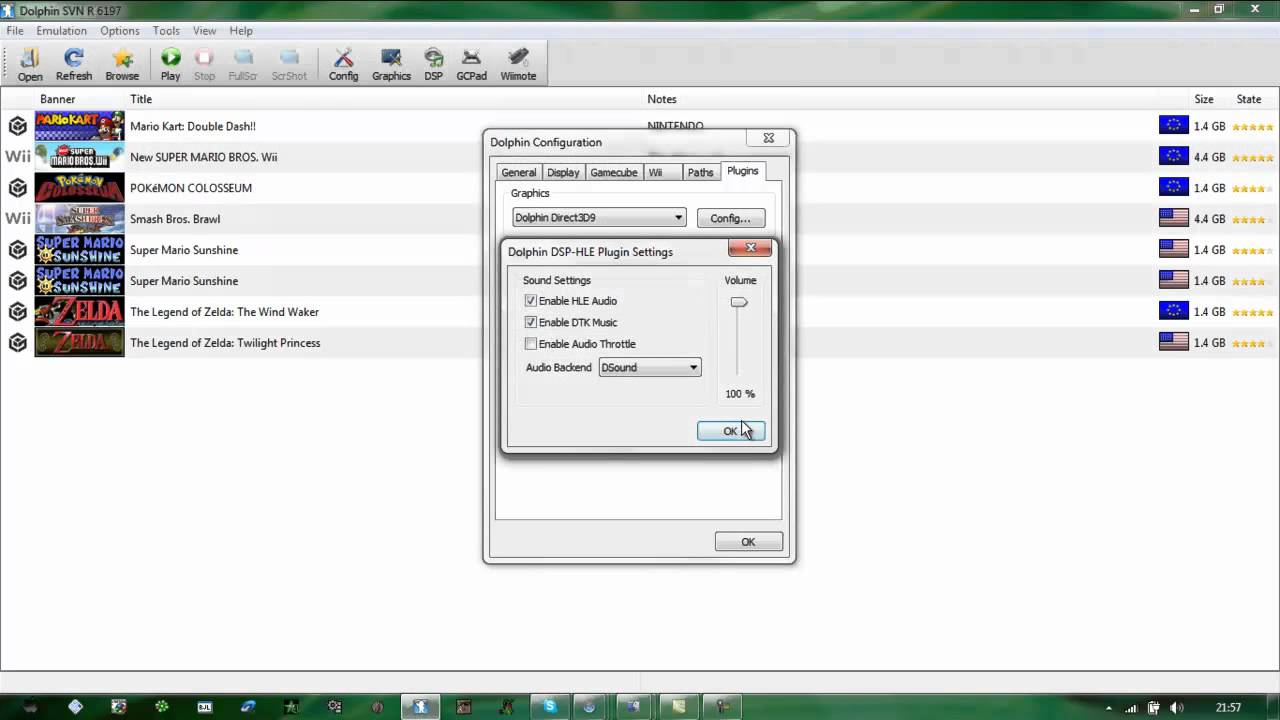Switch to the Paths tab
This screenshot has width=1280, height=720.
pos(701,173)
